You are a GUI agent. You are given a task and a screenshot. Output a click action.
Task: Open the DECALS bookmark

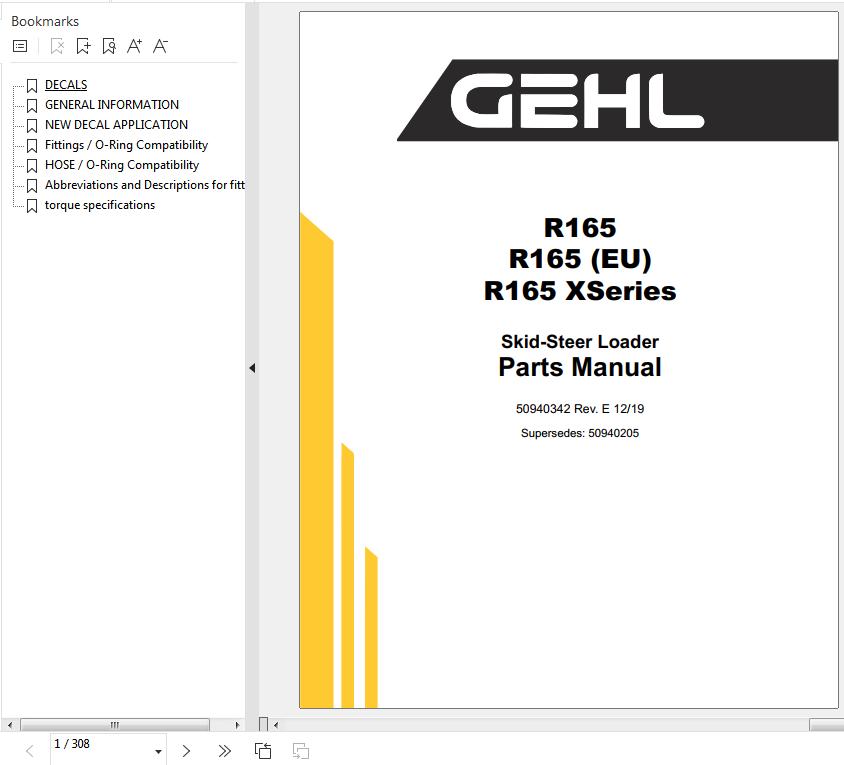[66, 85]
